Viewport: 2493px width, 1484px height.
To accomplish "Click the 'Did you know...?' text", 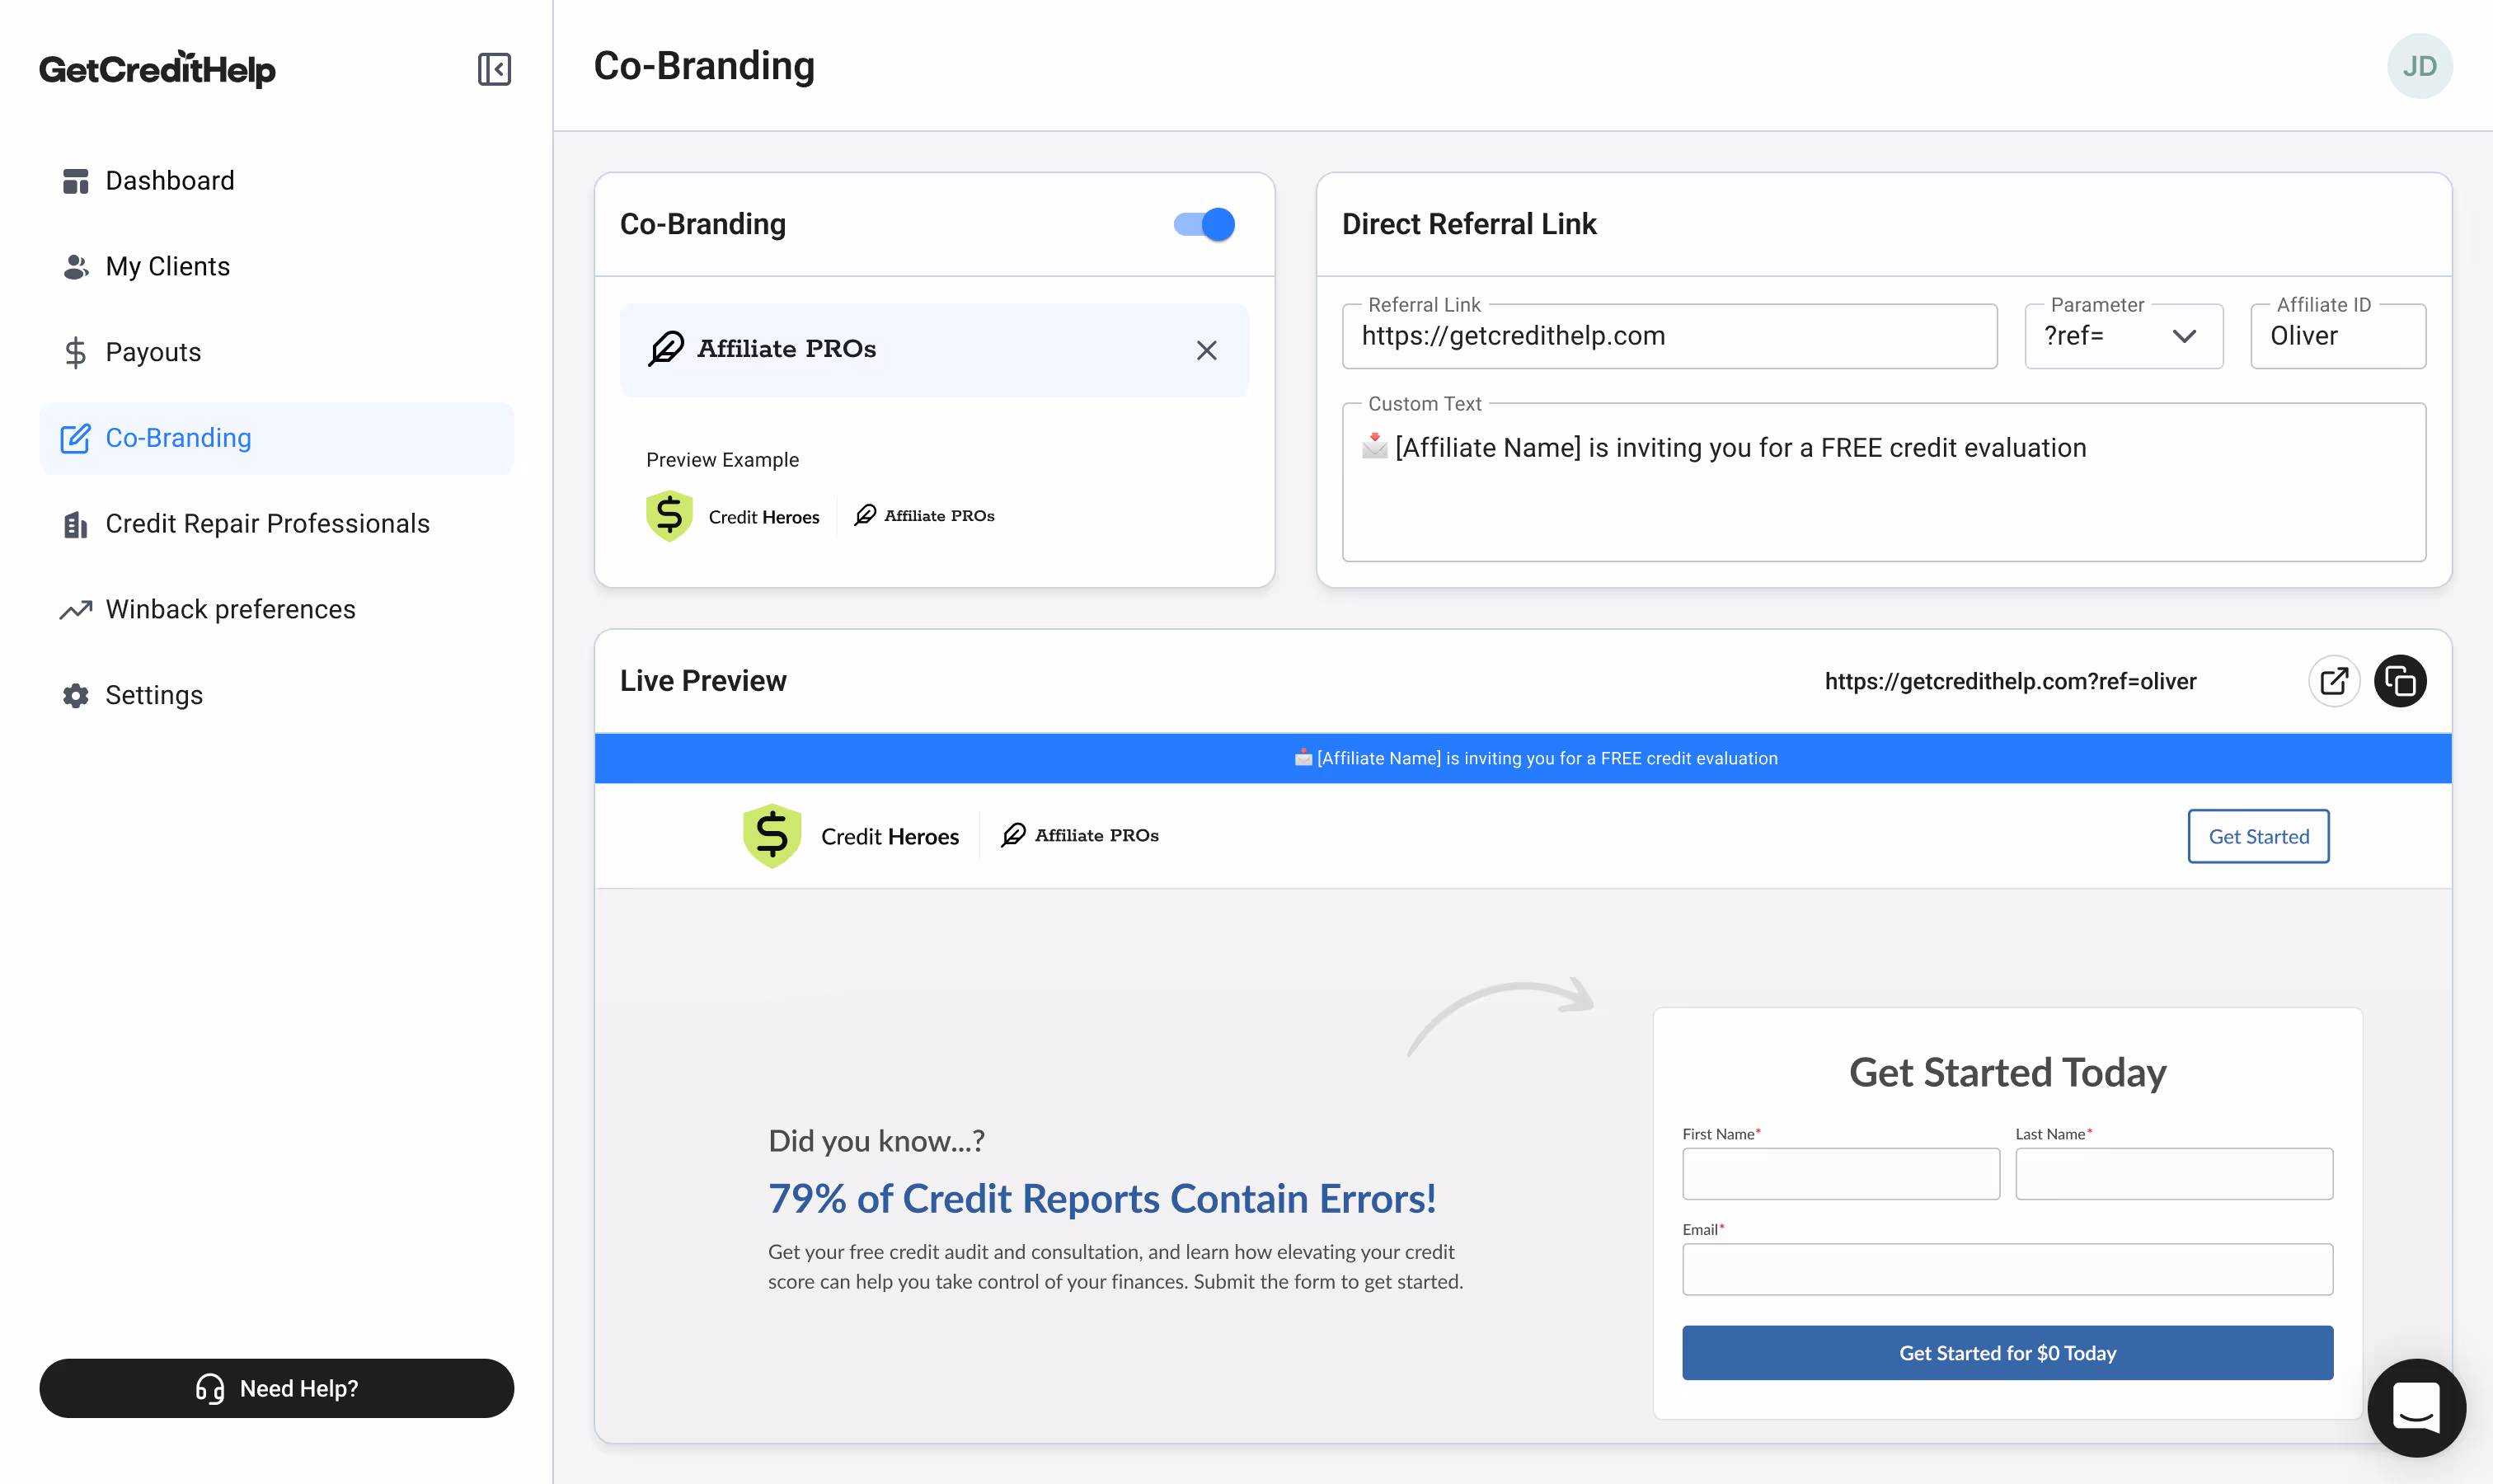I will point(876,1141).
